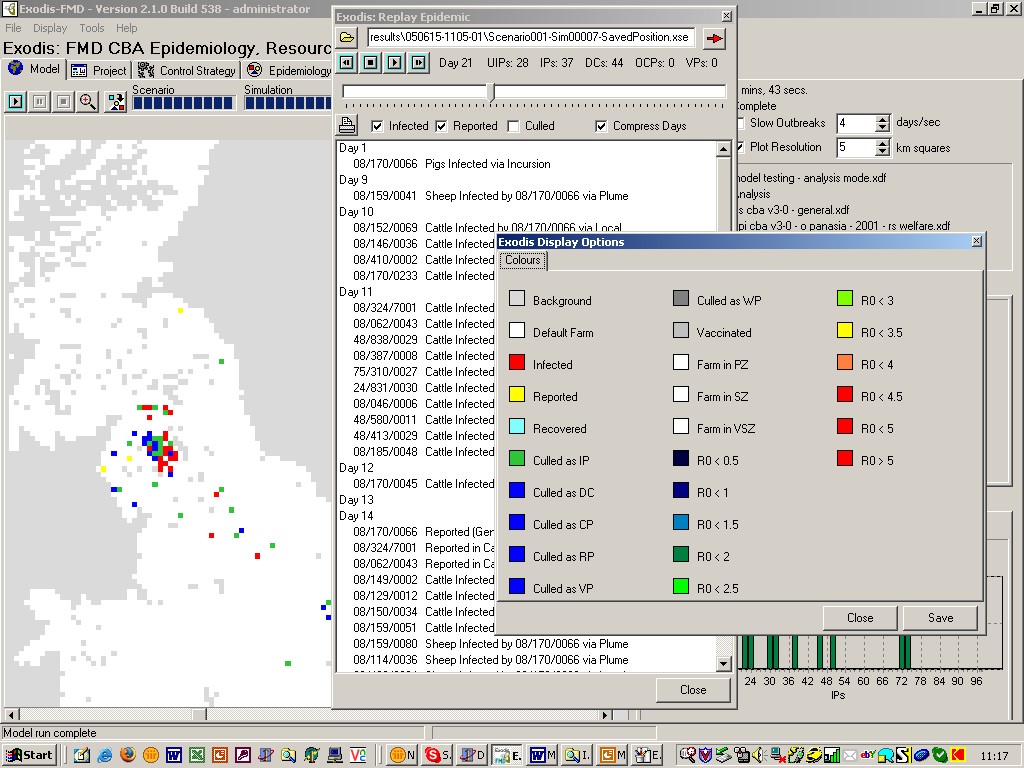
Task: Increase the days/sec spinner value
Action: pos(883,119)
